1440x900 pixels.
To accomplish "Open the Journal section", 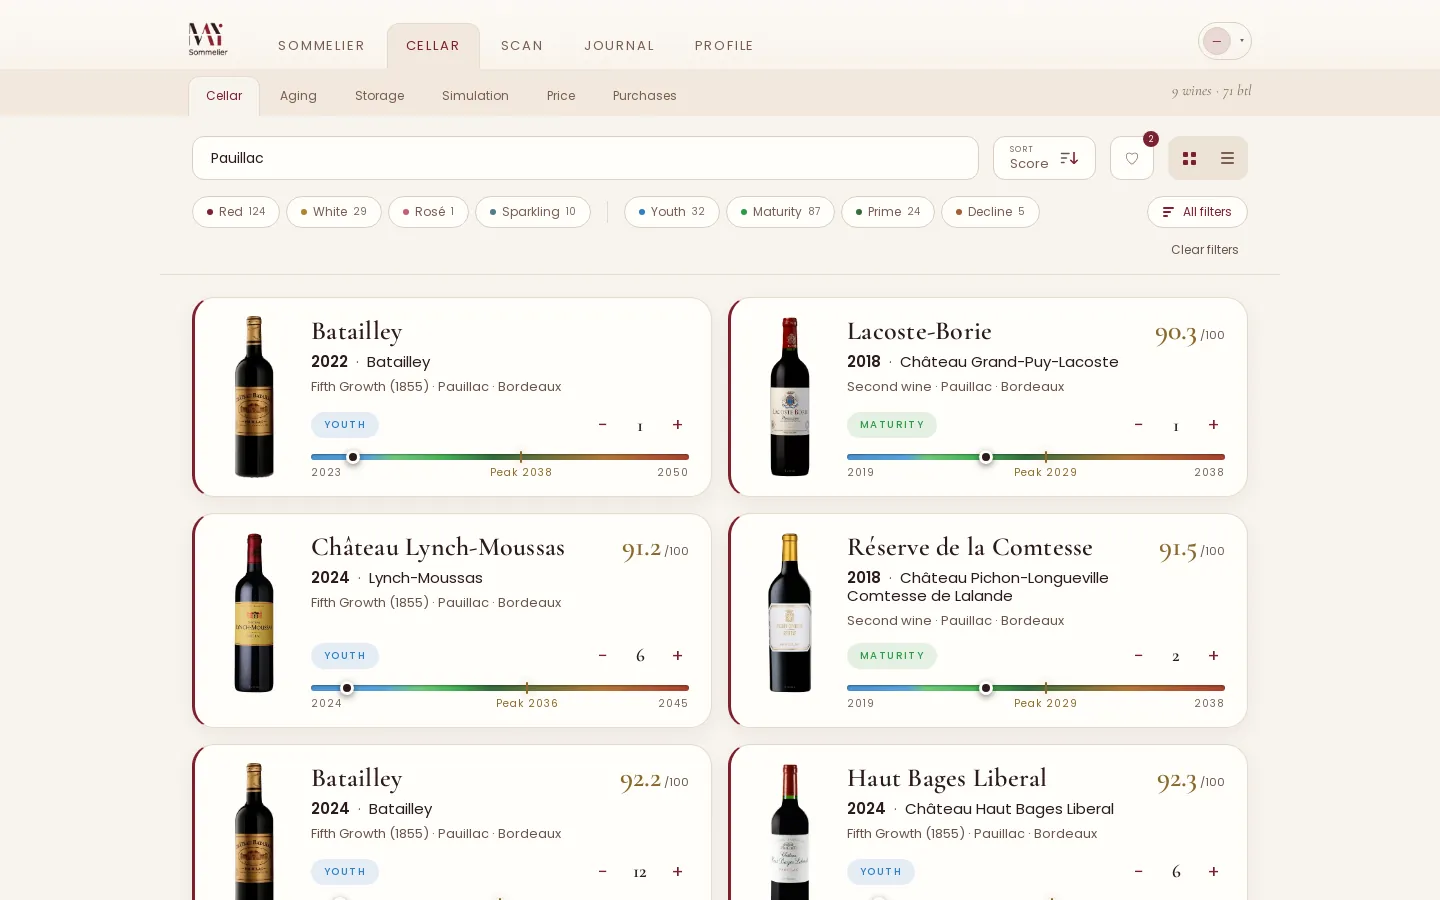I will [x=619, y=46].
